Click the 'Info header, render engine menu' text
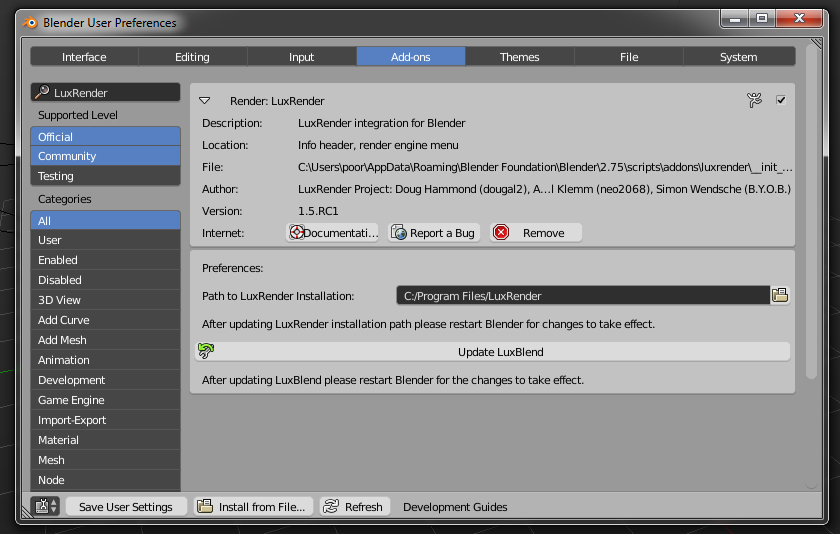840x534 pixels. pyautogui.click(x=378, y=145)
